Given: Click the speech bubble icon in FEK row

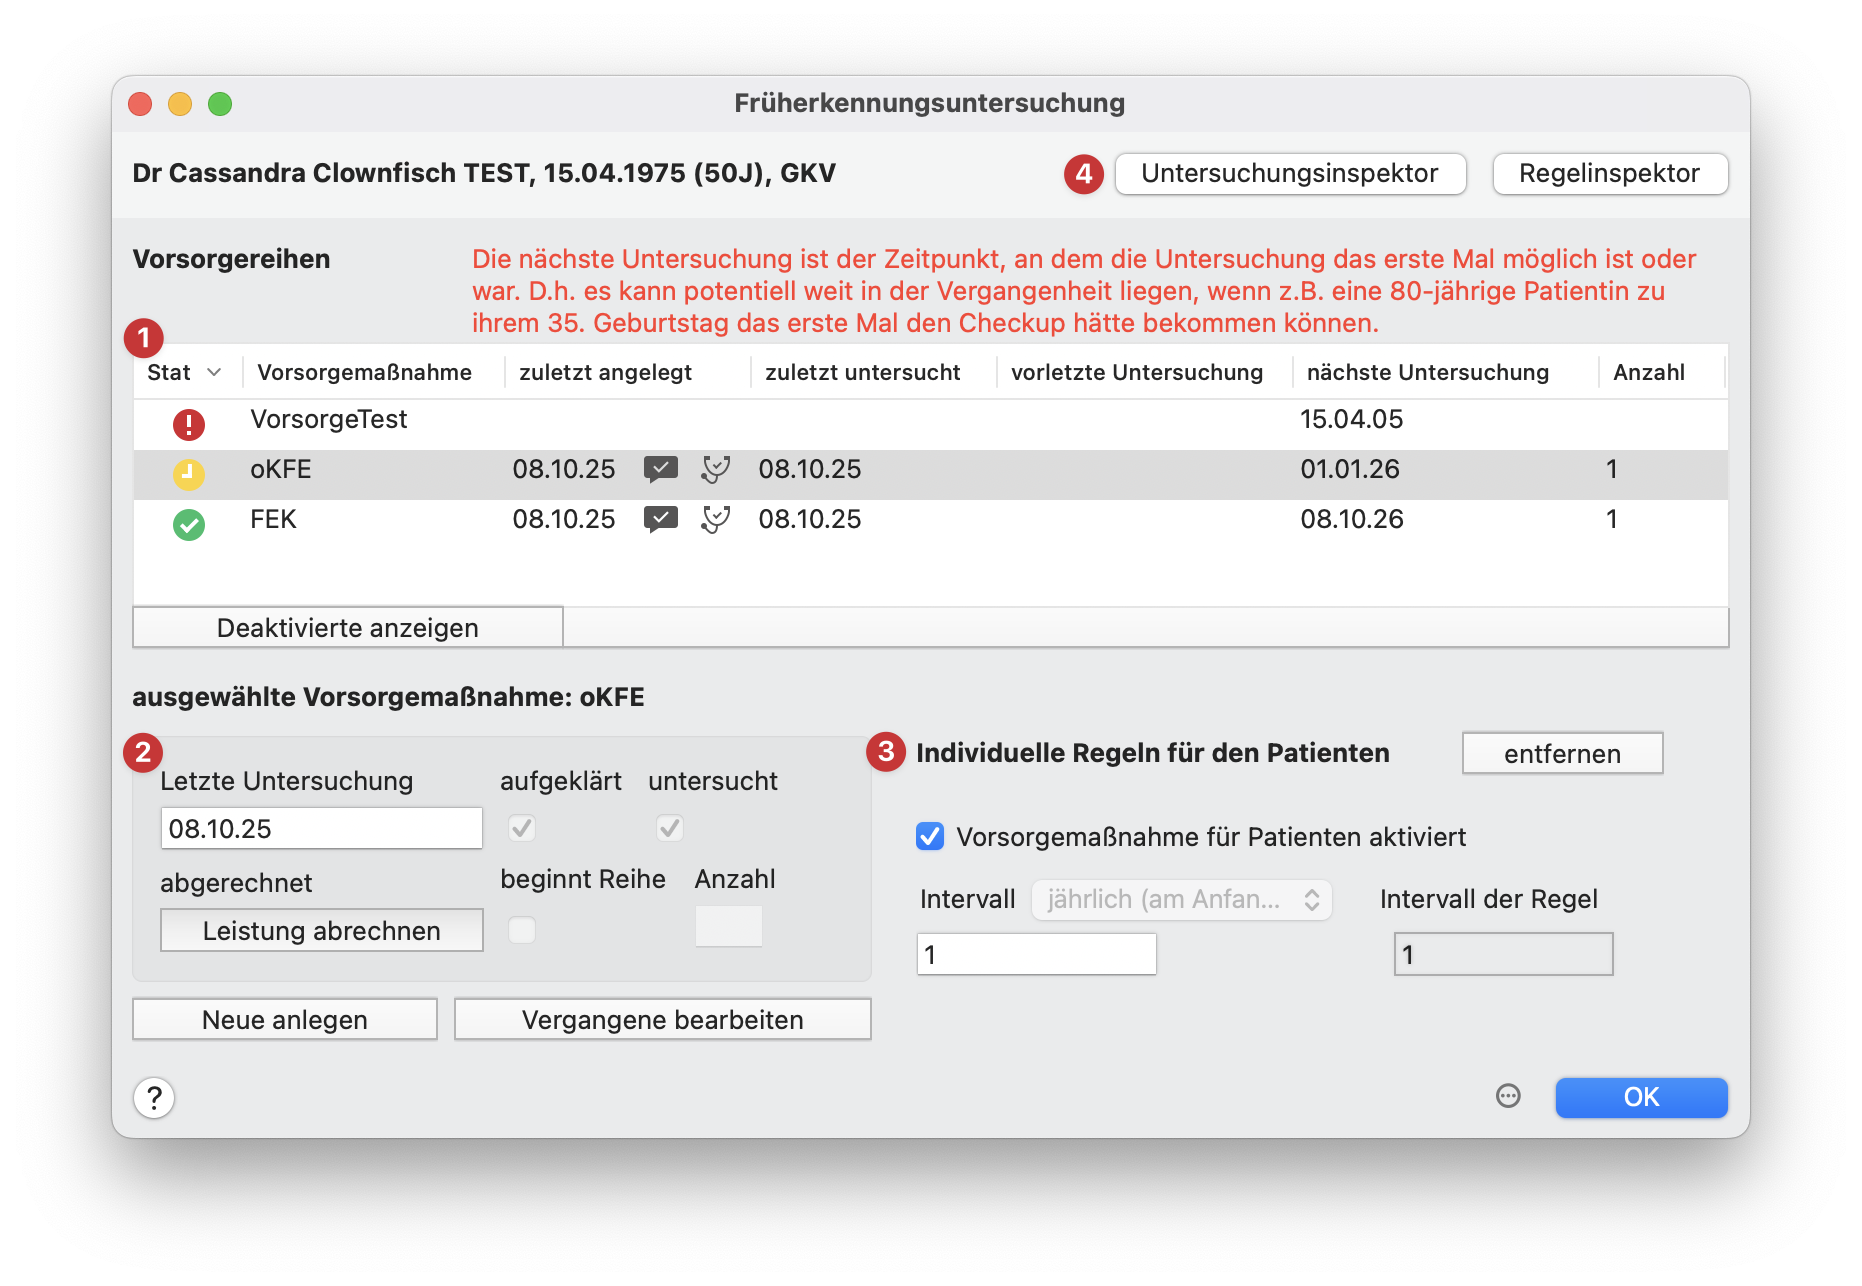Looking at the screenshot, I should (660, 519).
